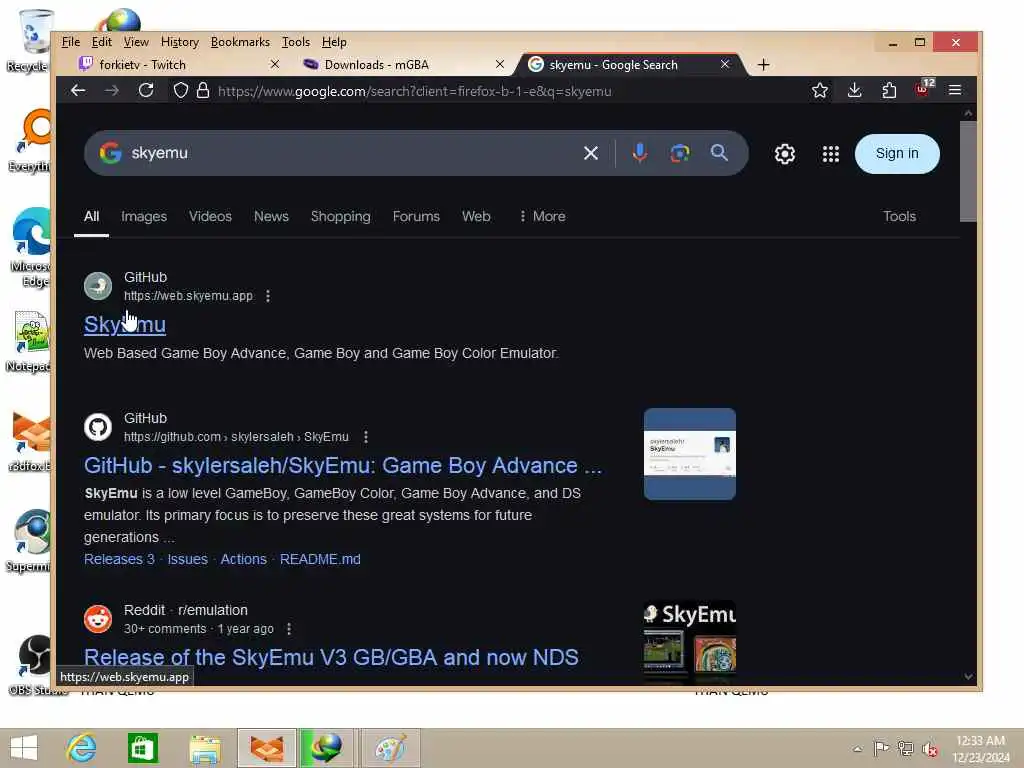1024x768 pixels.
Task: Open the tracking protection shield icon
Action: [x=181, y=90]
